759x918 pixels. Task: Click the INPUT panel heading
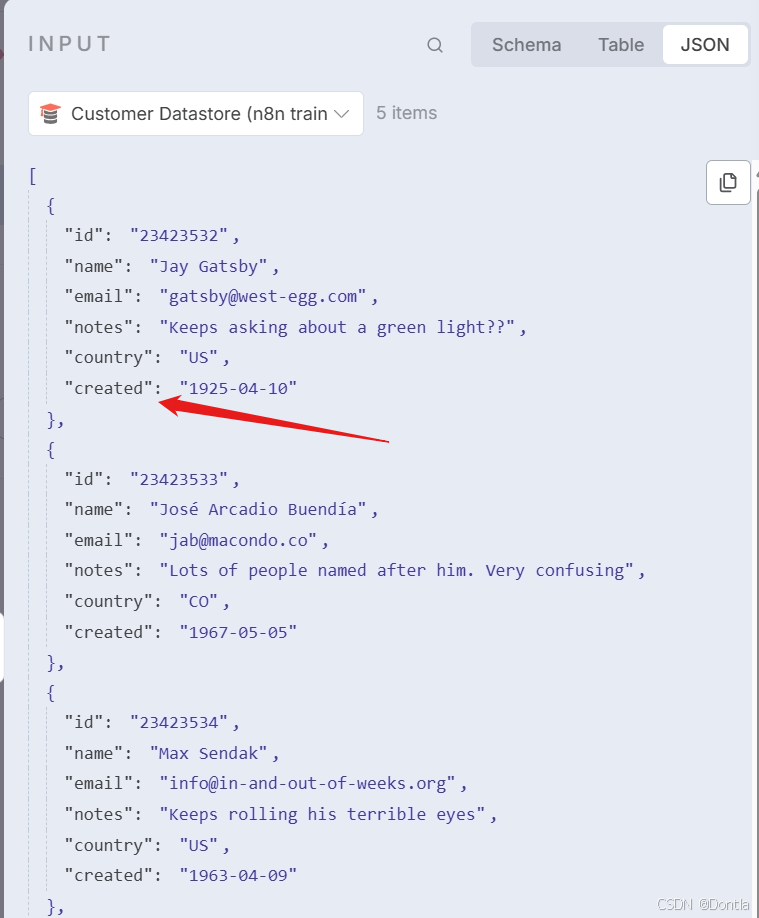click(x=70, y=44)
